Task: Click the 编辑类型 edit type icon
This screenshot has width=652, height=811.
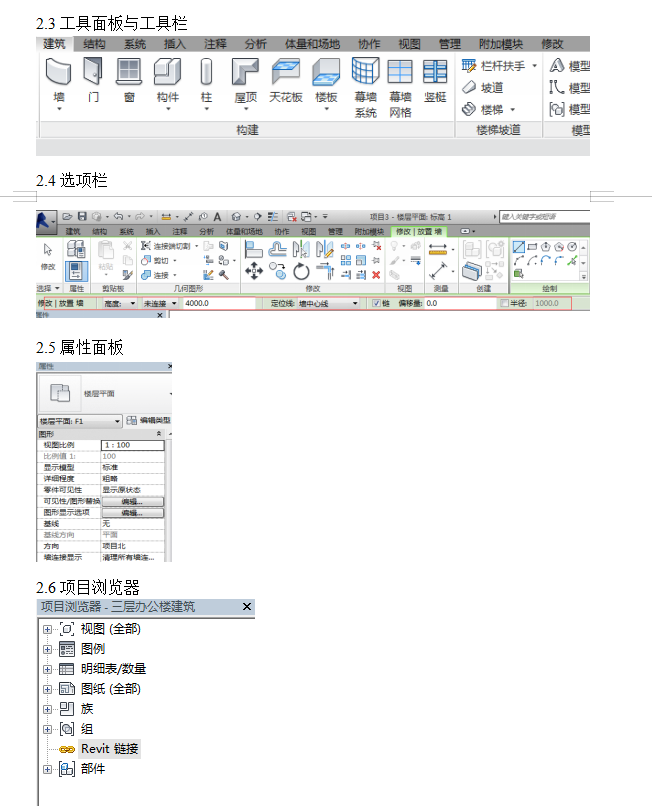Action: click(132, 420)
